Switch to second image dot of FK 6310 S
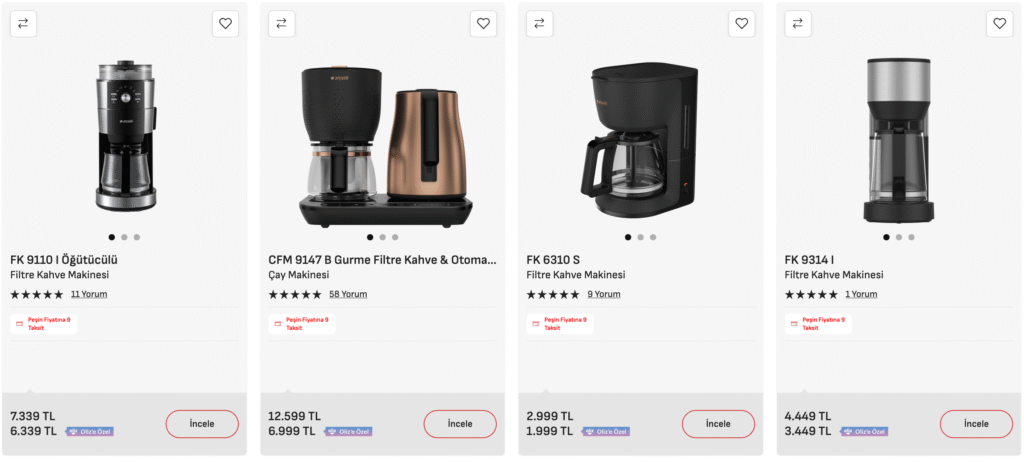The image size is (1024, 462). [x=640, y=237]
